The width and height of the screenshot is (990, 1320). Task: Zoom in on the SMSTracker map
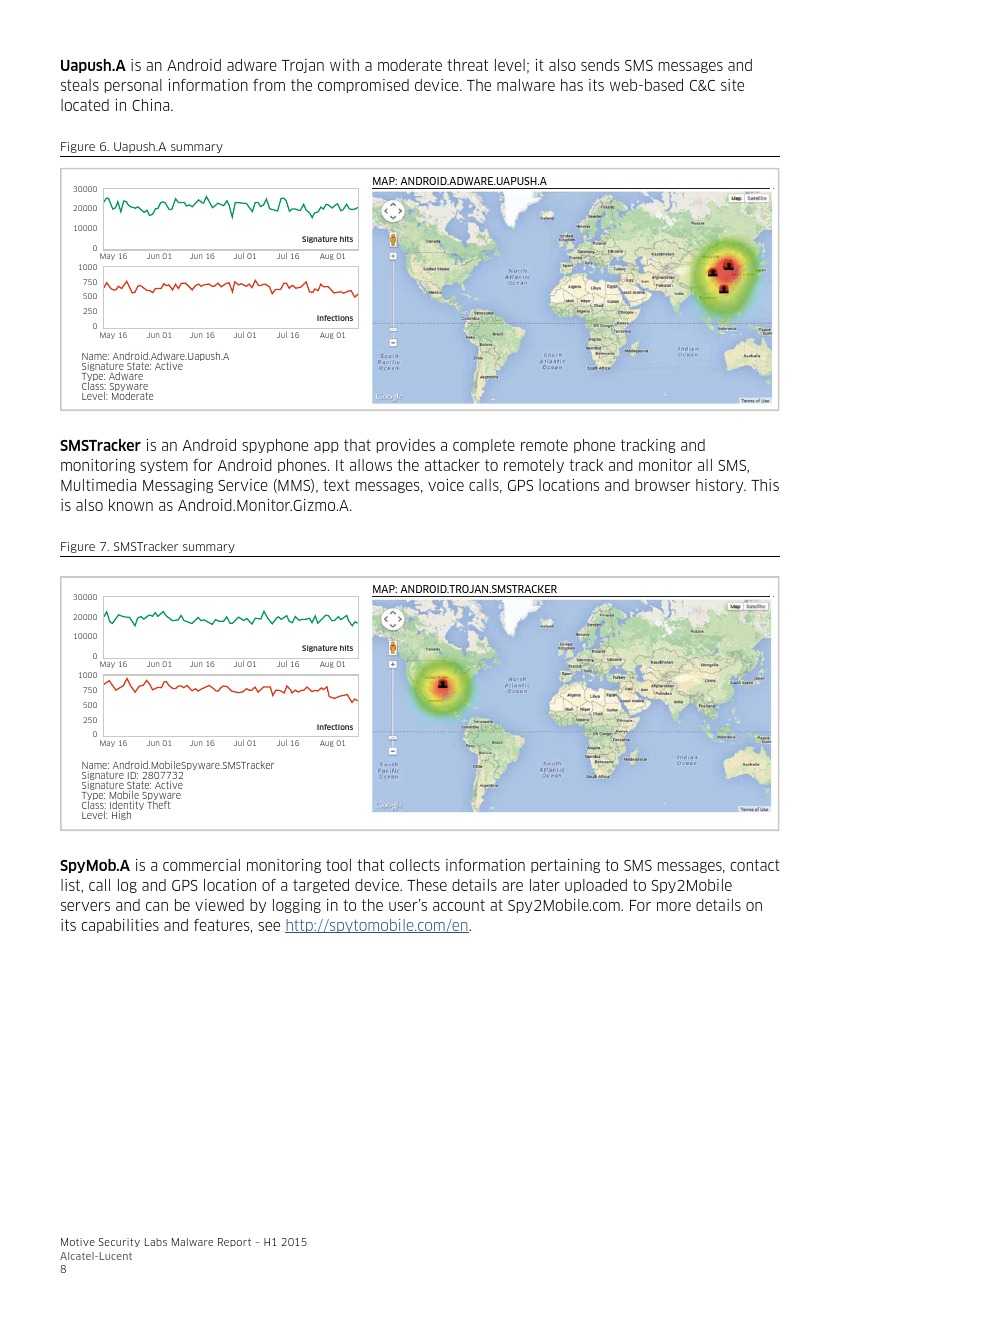click(x=393, y=665)
